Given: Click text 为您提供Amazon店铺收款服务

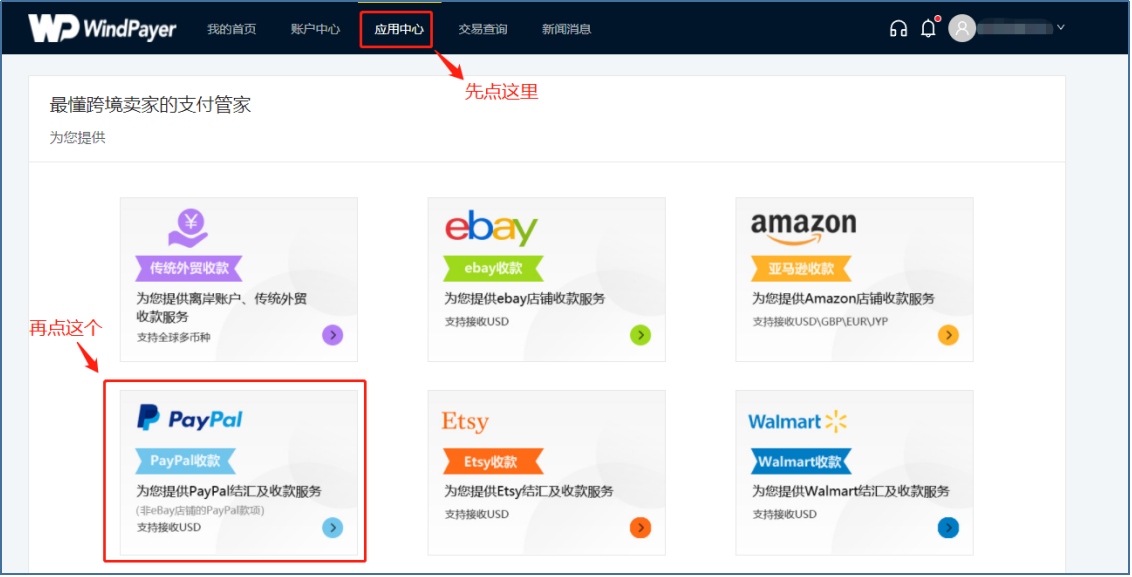Looking at the screenshot, I should 843,298.
